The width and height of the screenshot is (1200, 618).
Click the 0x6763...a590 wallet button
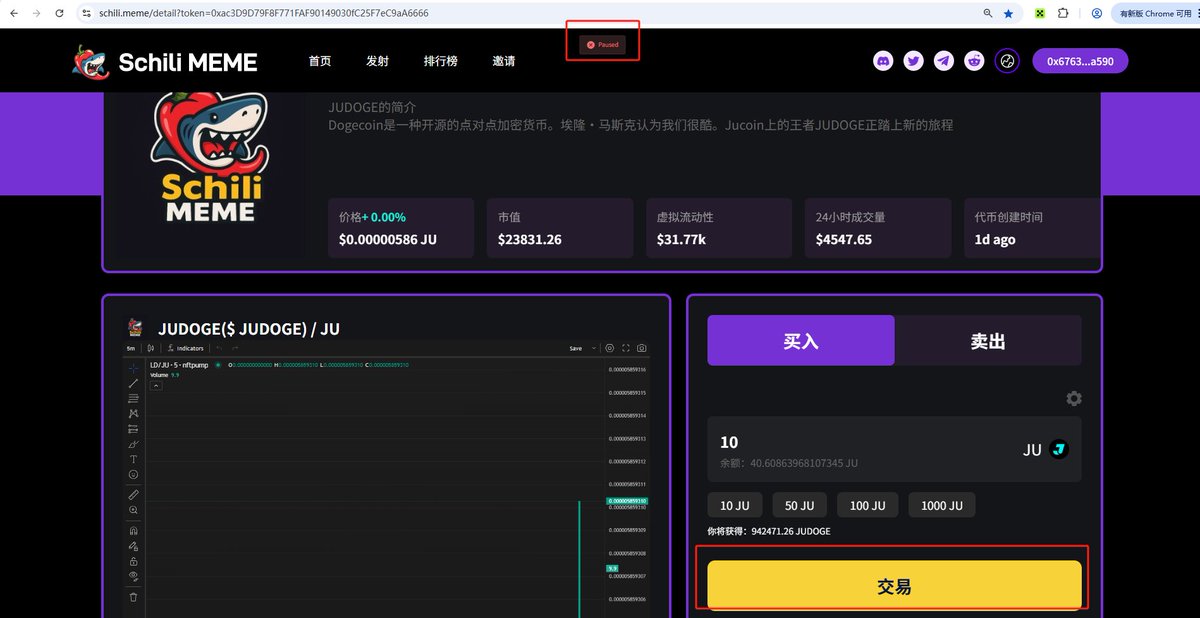click(1080, 61)
